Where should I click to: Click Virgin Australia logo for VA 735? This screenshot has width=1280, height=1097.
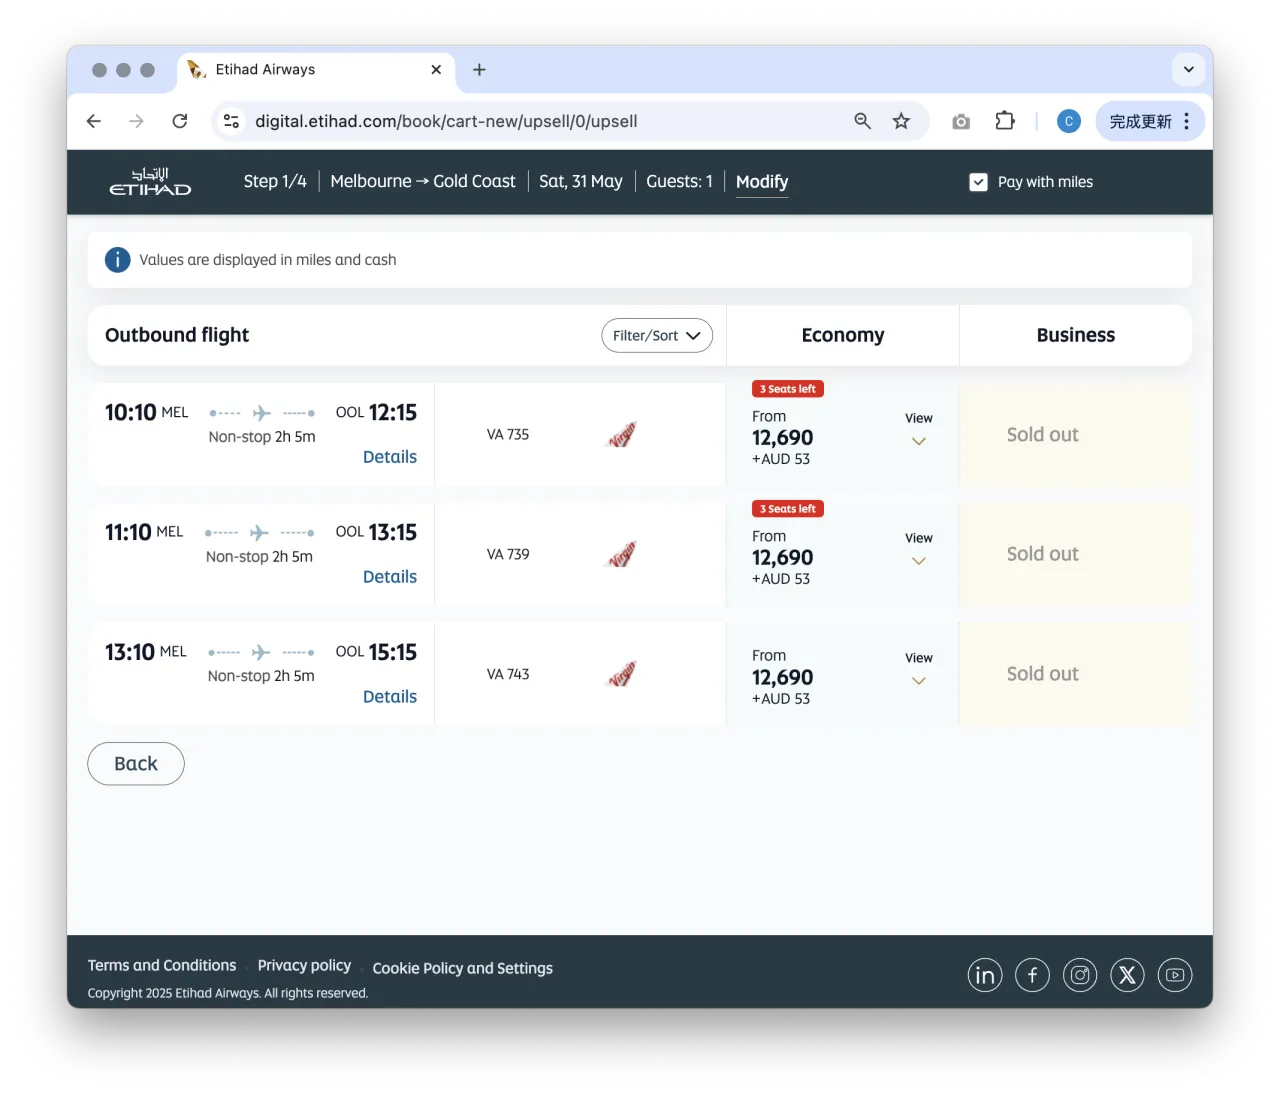[x=622, y=435]
